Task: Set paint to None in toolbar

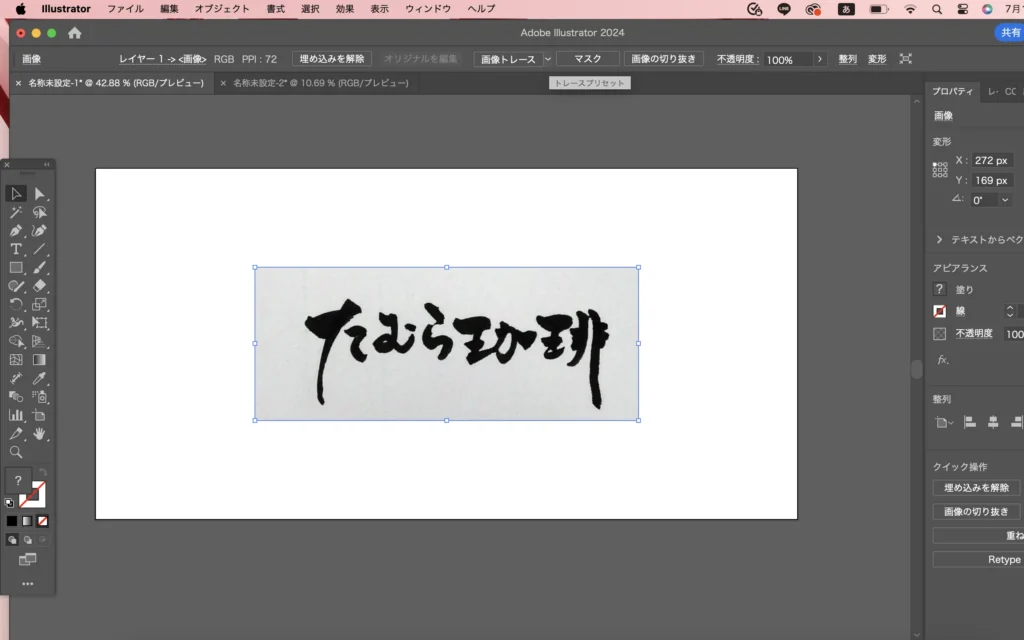Action: point(43,521)
